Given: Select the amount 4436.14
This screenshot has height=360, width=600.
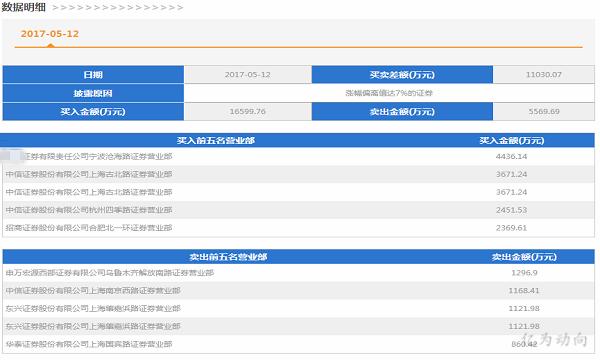Looking at the screenshot, I should pyautogui.click(x=511, y=156).
